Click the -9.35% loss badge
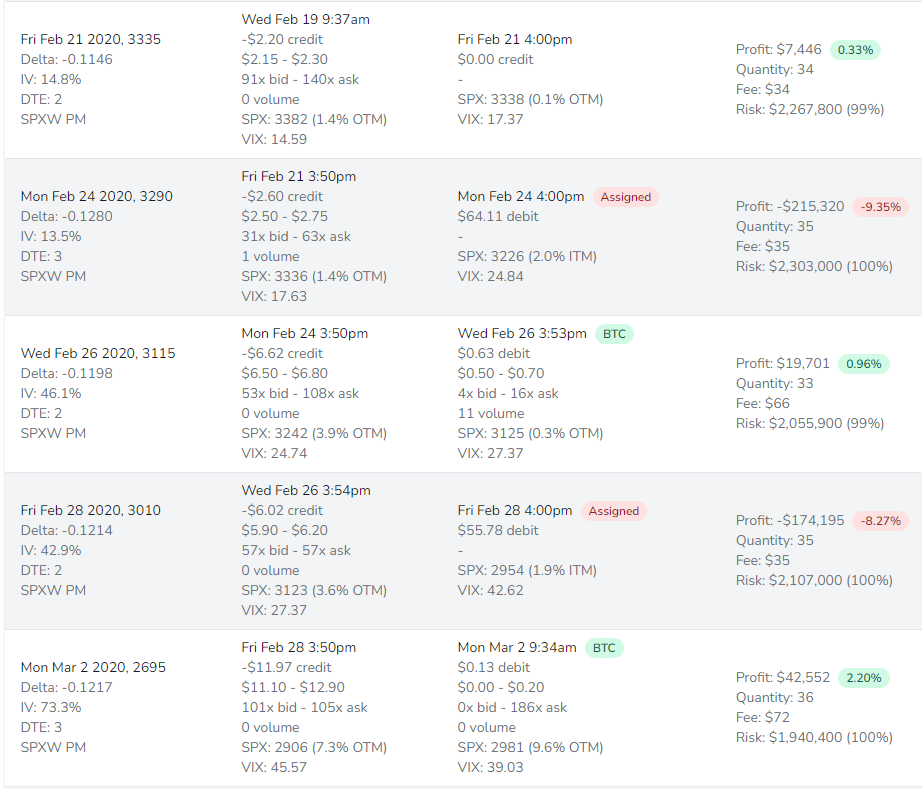Screen dimensions: 922x789 point(881,207)
